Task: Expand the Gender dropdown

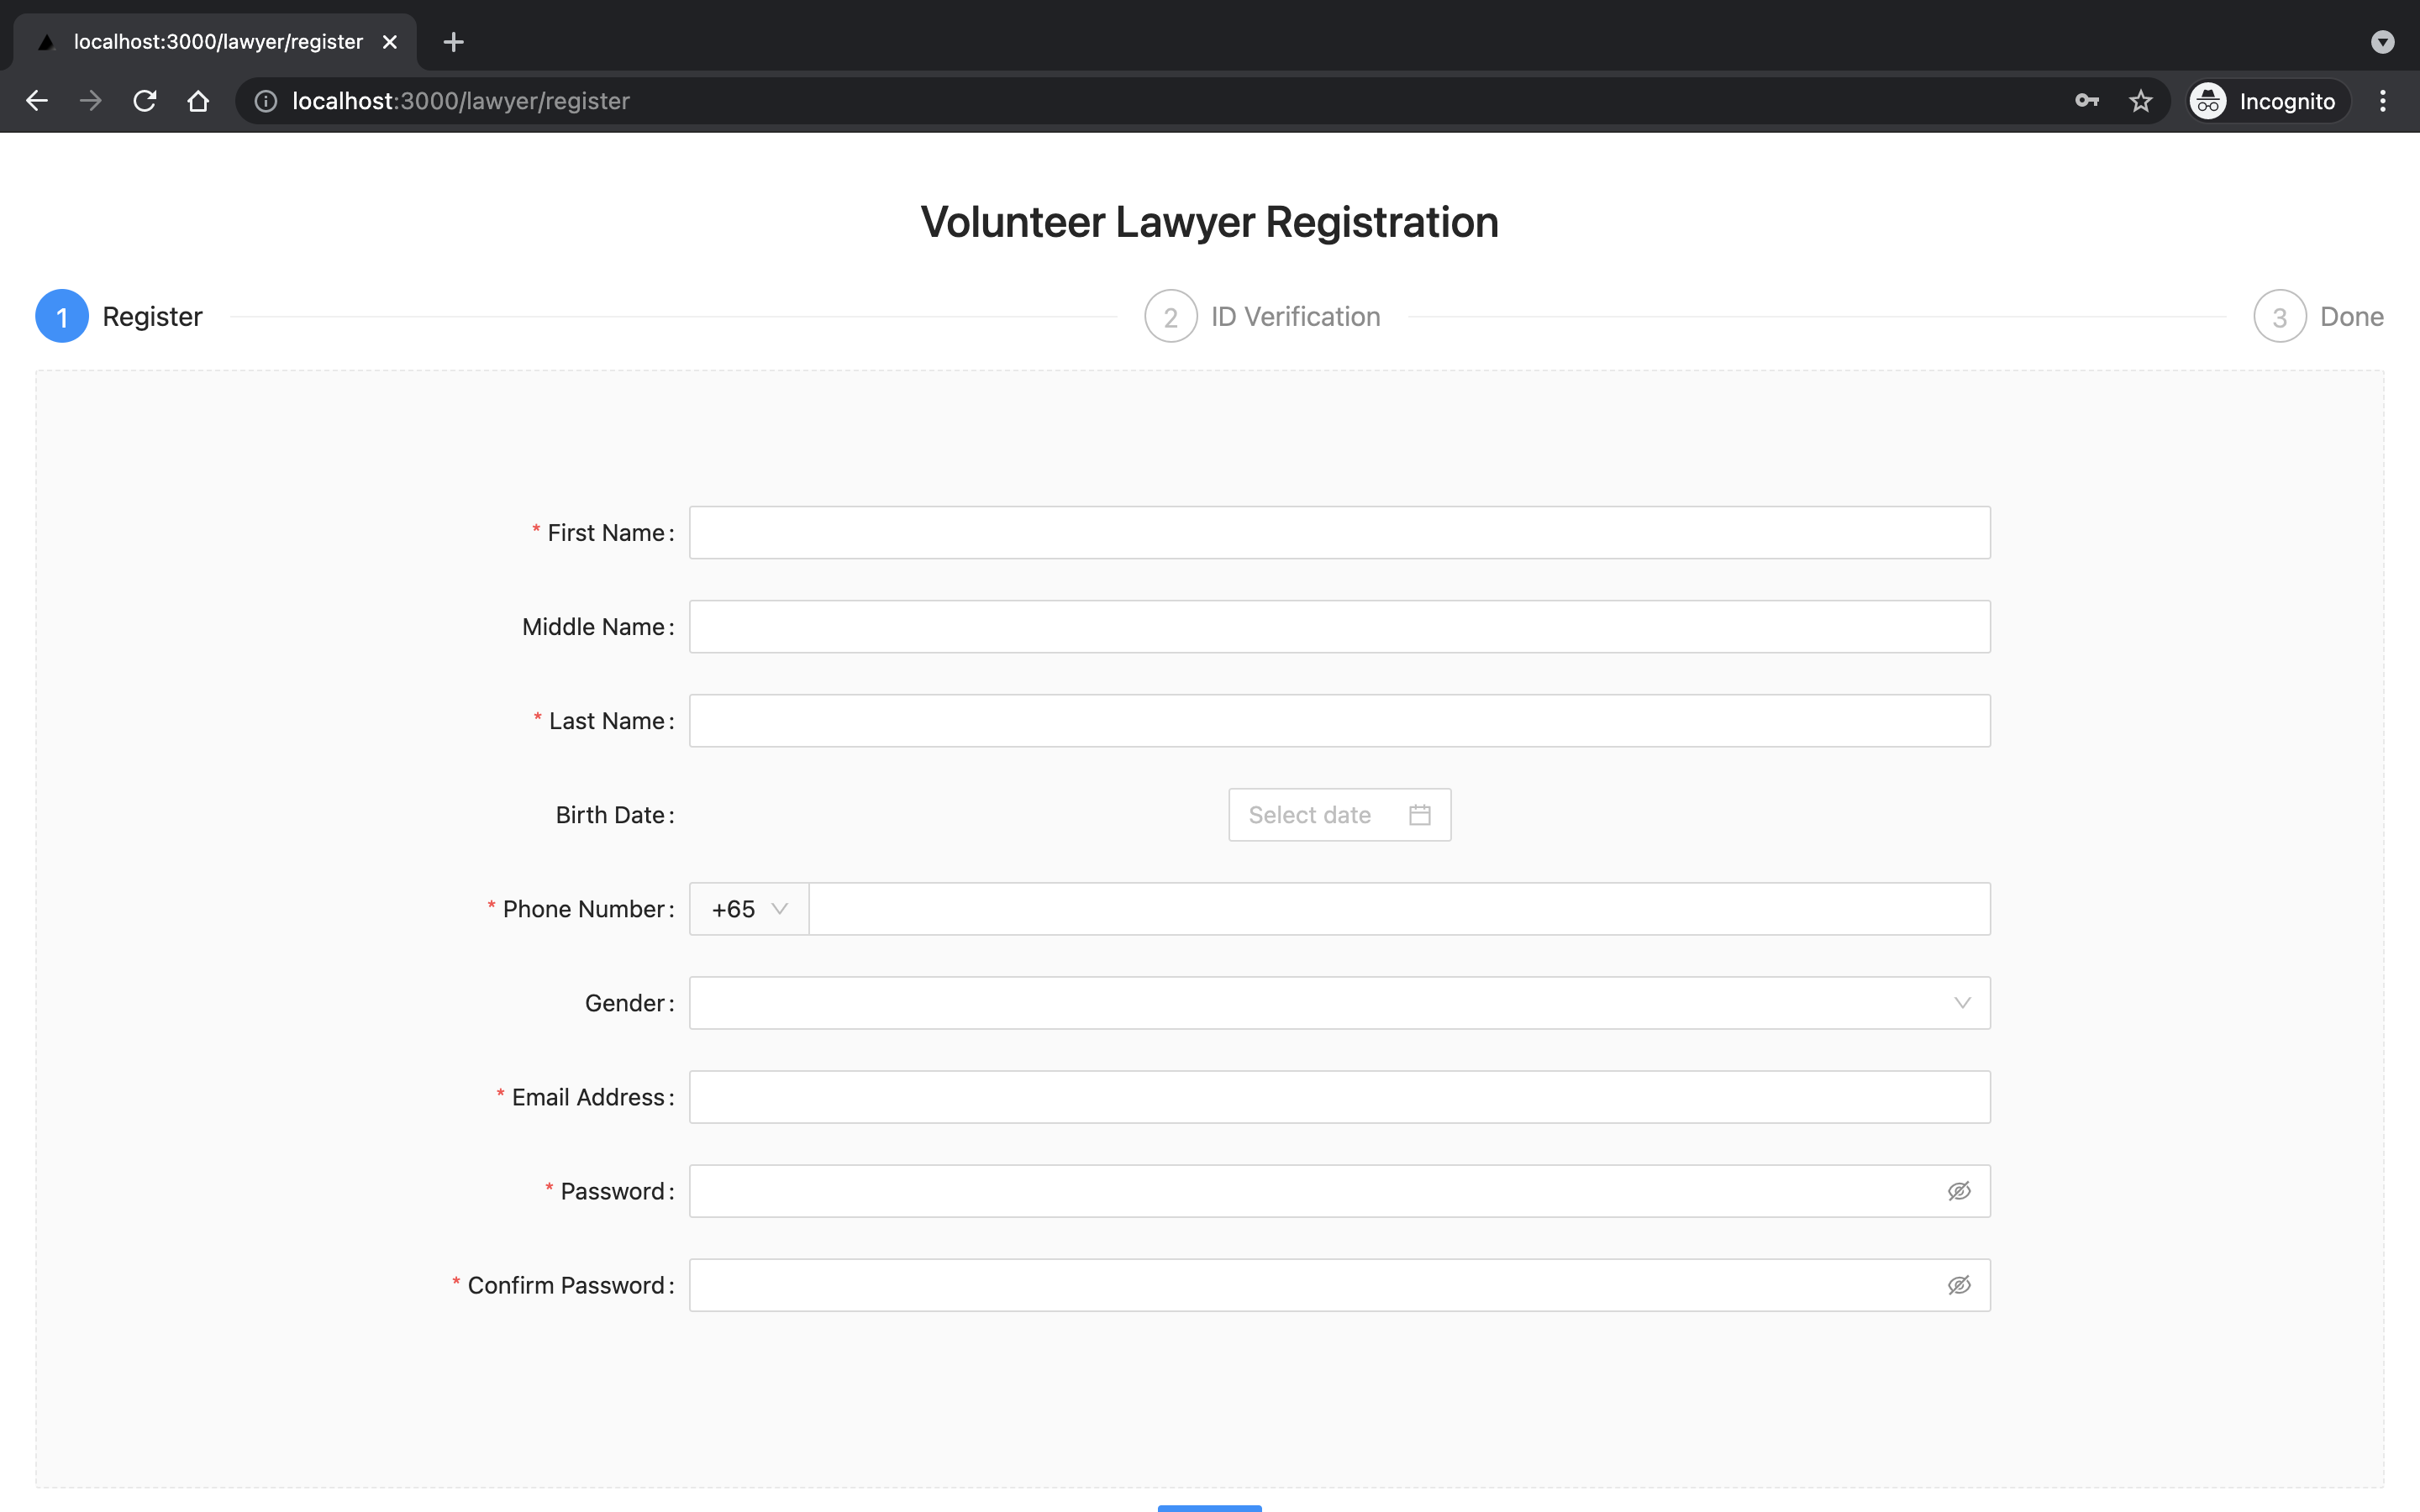Action: pyautogui.click(x=1339, y=1003)
